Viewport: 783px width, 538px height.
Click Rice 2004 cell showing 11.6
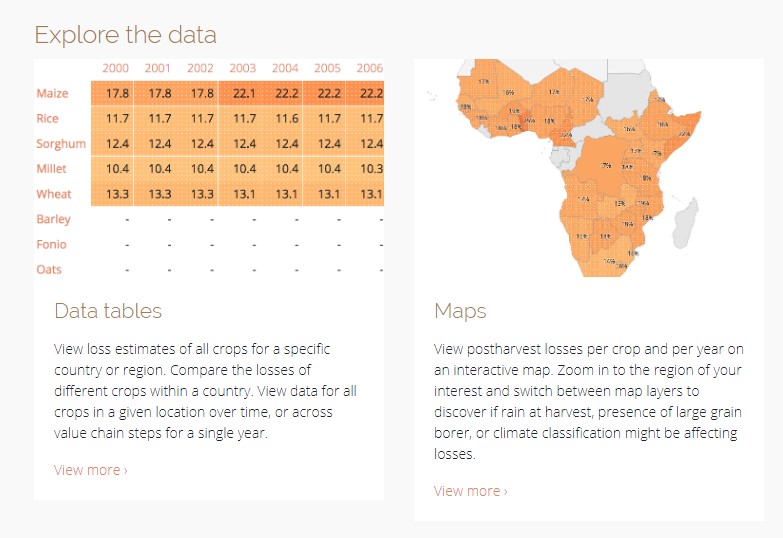click(x=285, y=119)
